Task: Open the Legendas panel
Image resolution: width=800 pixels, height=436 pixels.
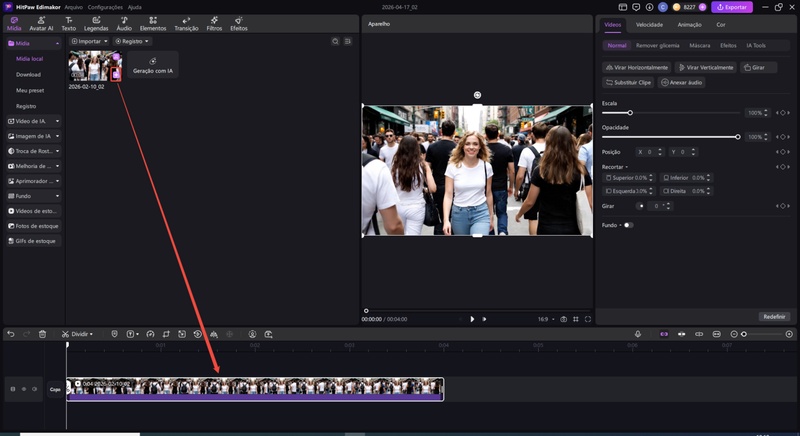Action: (x=96, y=24)
